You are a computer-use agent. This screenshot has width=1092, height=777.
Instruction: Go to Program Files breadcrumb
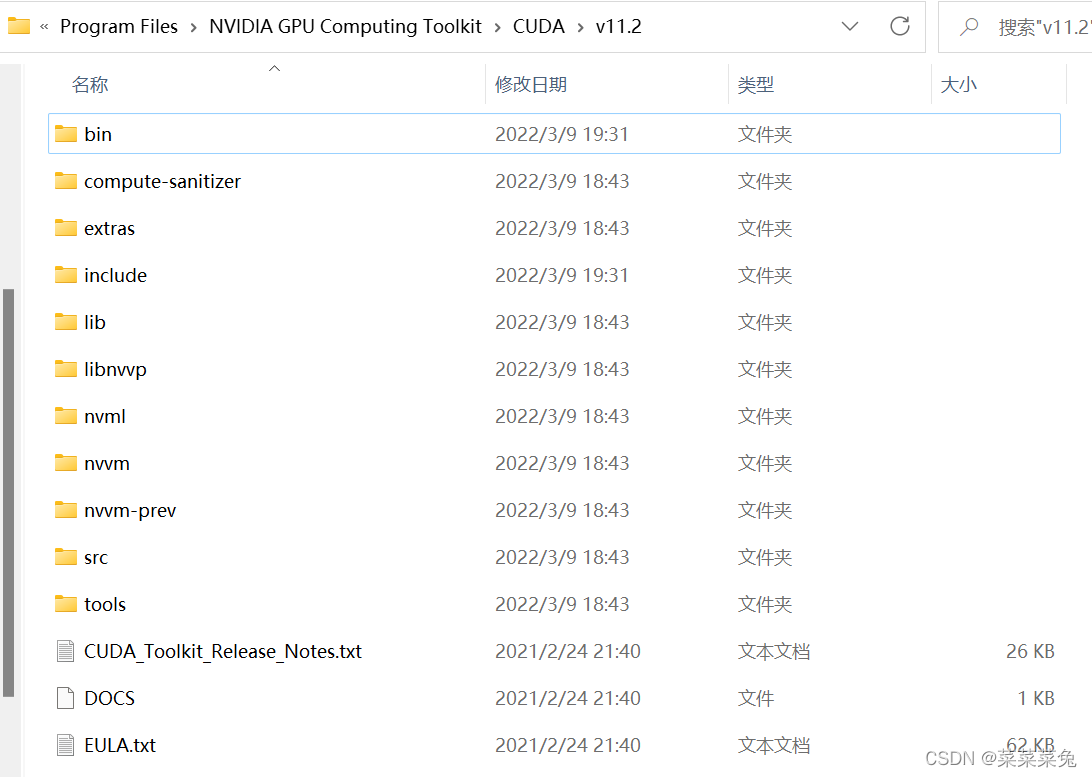[x=119, y=26]
